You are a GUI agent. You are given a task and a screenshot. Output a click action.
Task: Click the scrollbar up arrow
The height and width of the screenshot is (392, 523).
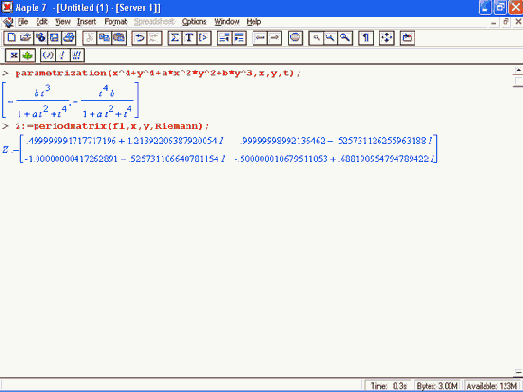click(x=518, y=70)
